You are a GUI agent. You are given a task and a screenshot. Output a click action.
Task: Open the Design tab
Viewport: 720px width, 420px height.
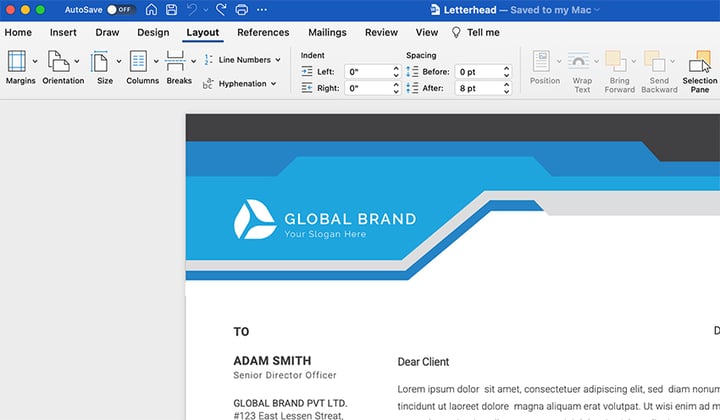click(x=153, y=33)
